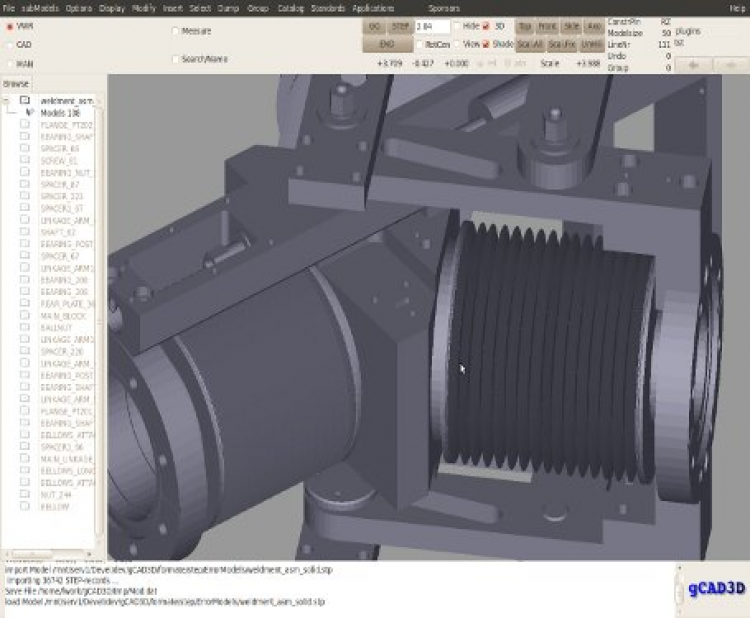The width and height of the screenshot is (750, 618).
Task: Enable the Hide checkbox
Action: tap(458, 25)
